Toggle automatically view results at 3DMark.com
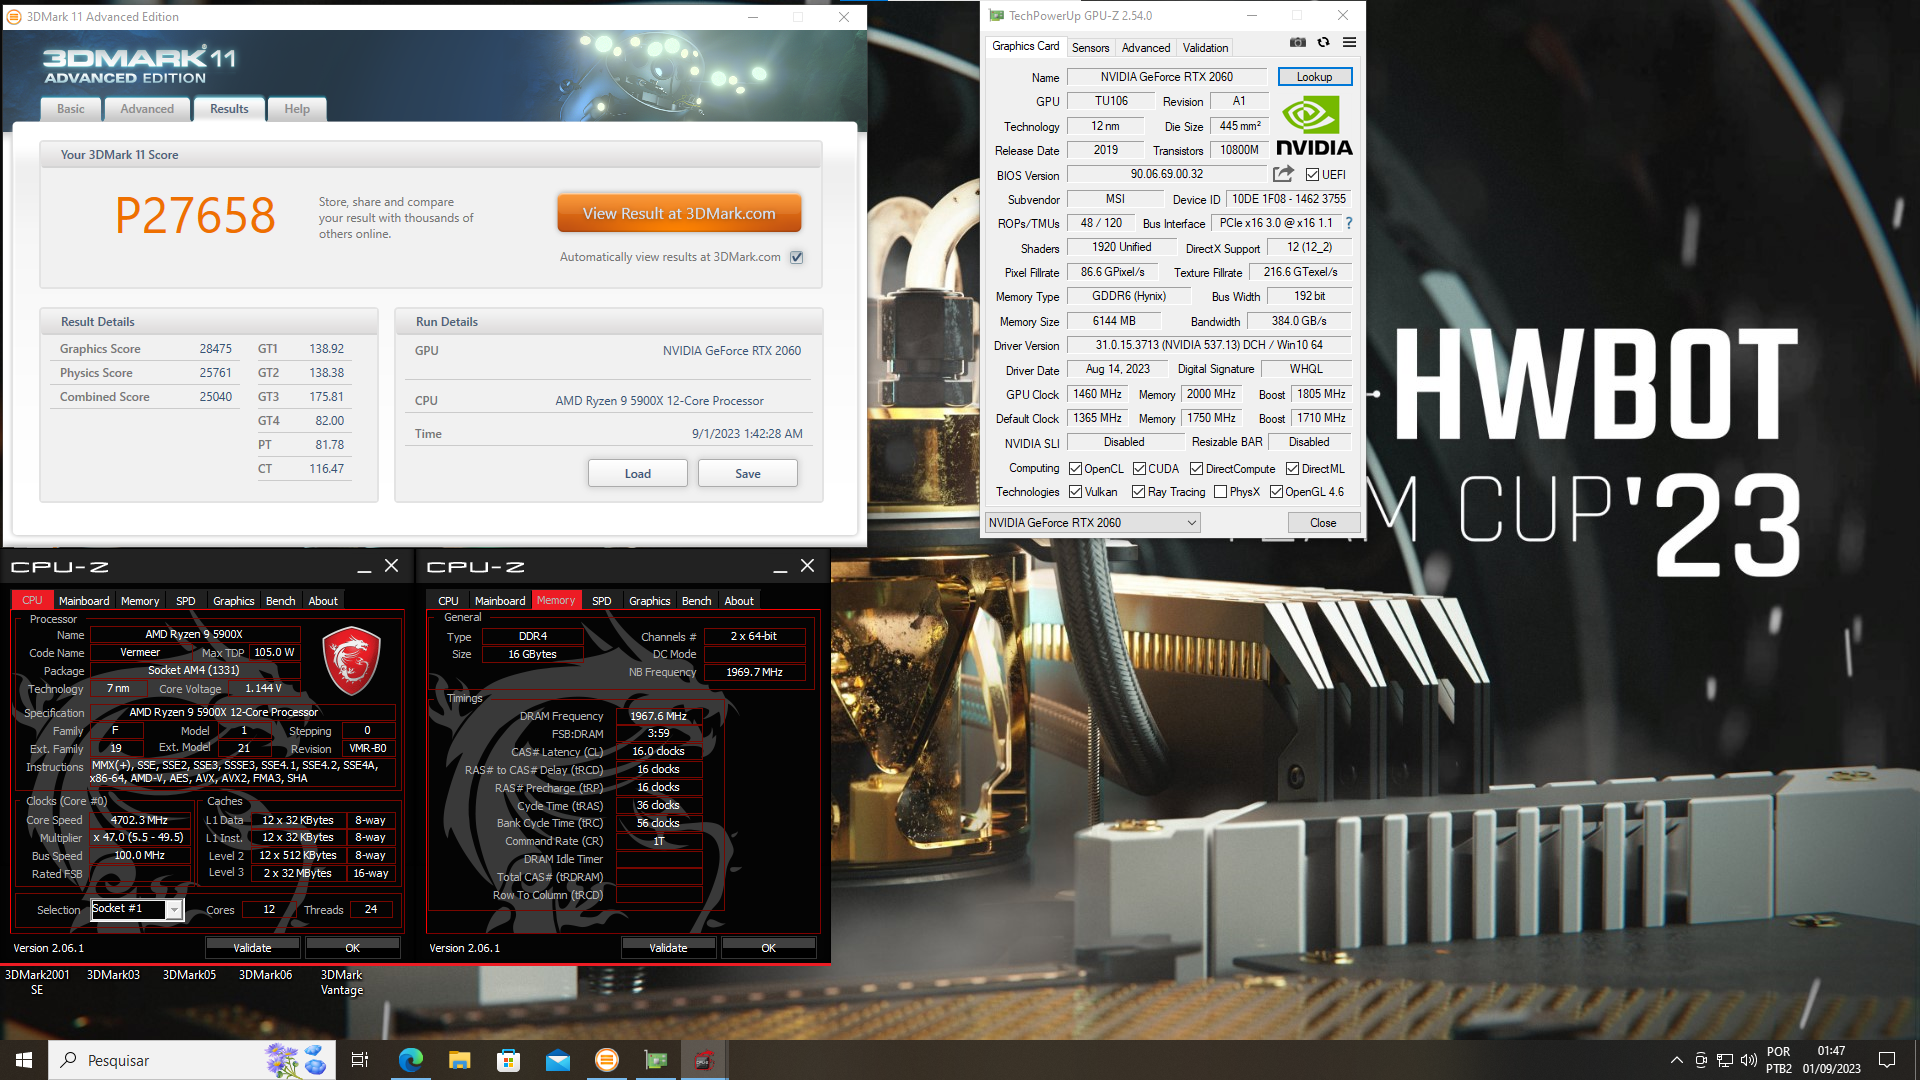This screenshot has width=1920, height=1080. (797, 257)
